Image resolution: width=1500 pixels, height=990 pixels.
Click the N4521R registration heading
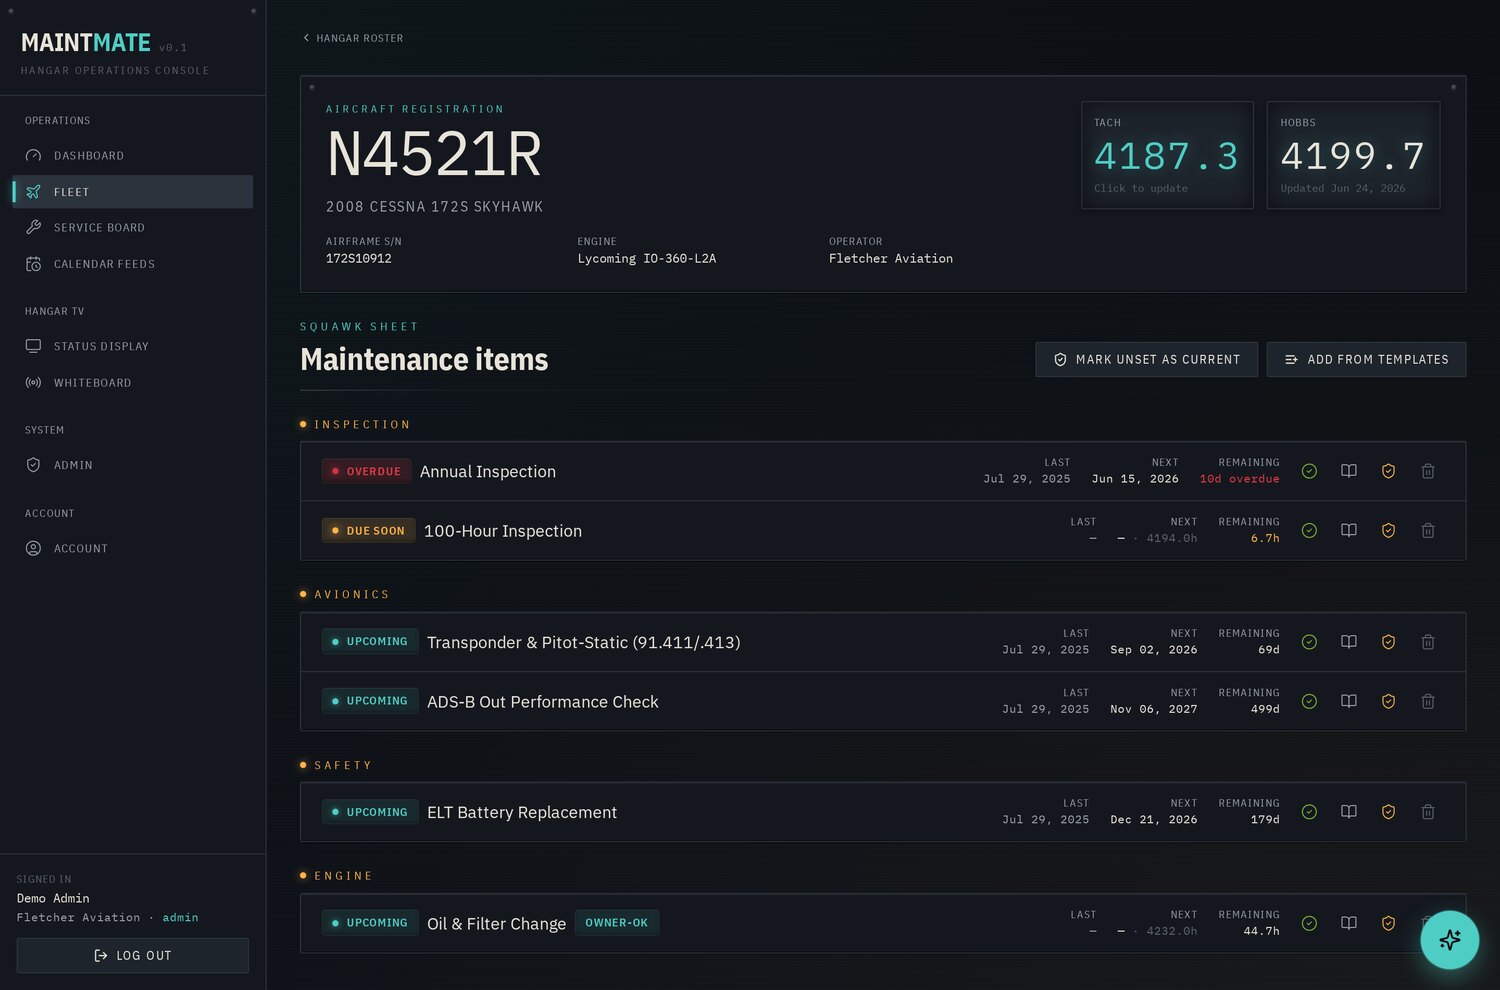click(434, 154)
